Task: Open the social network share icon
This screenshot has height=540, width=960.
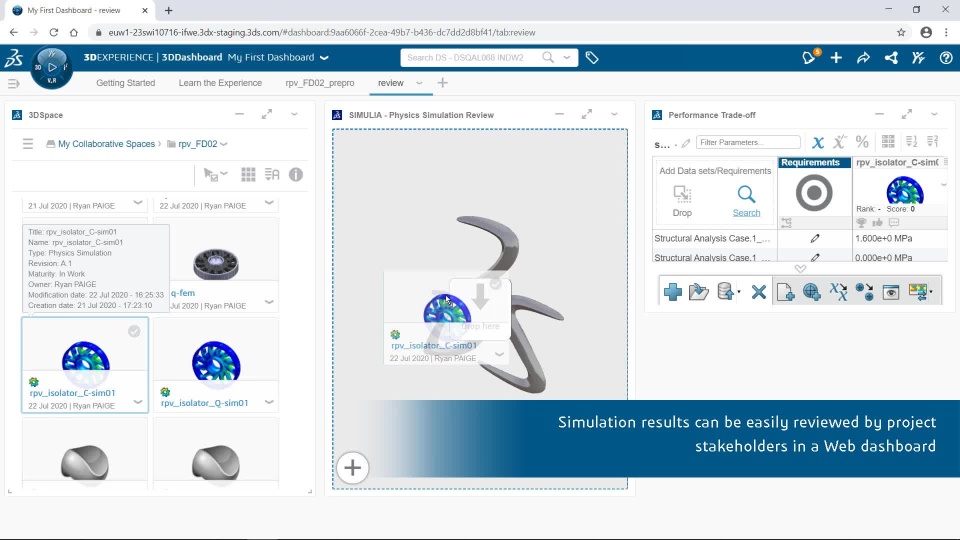Action: (x=891, y=58)
